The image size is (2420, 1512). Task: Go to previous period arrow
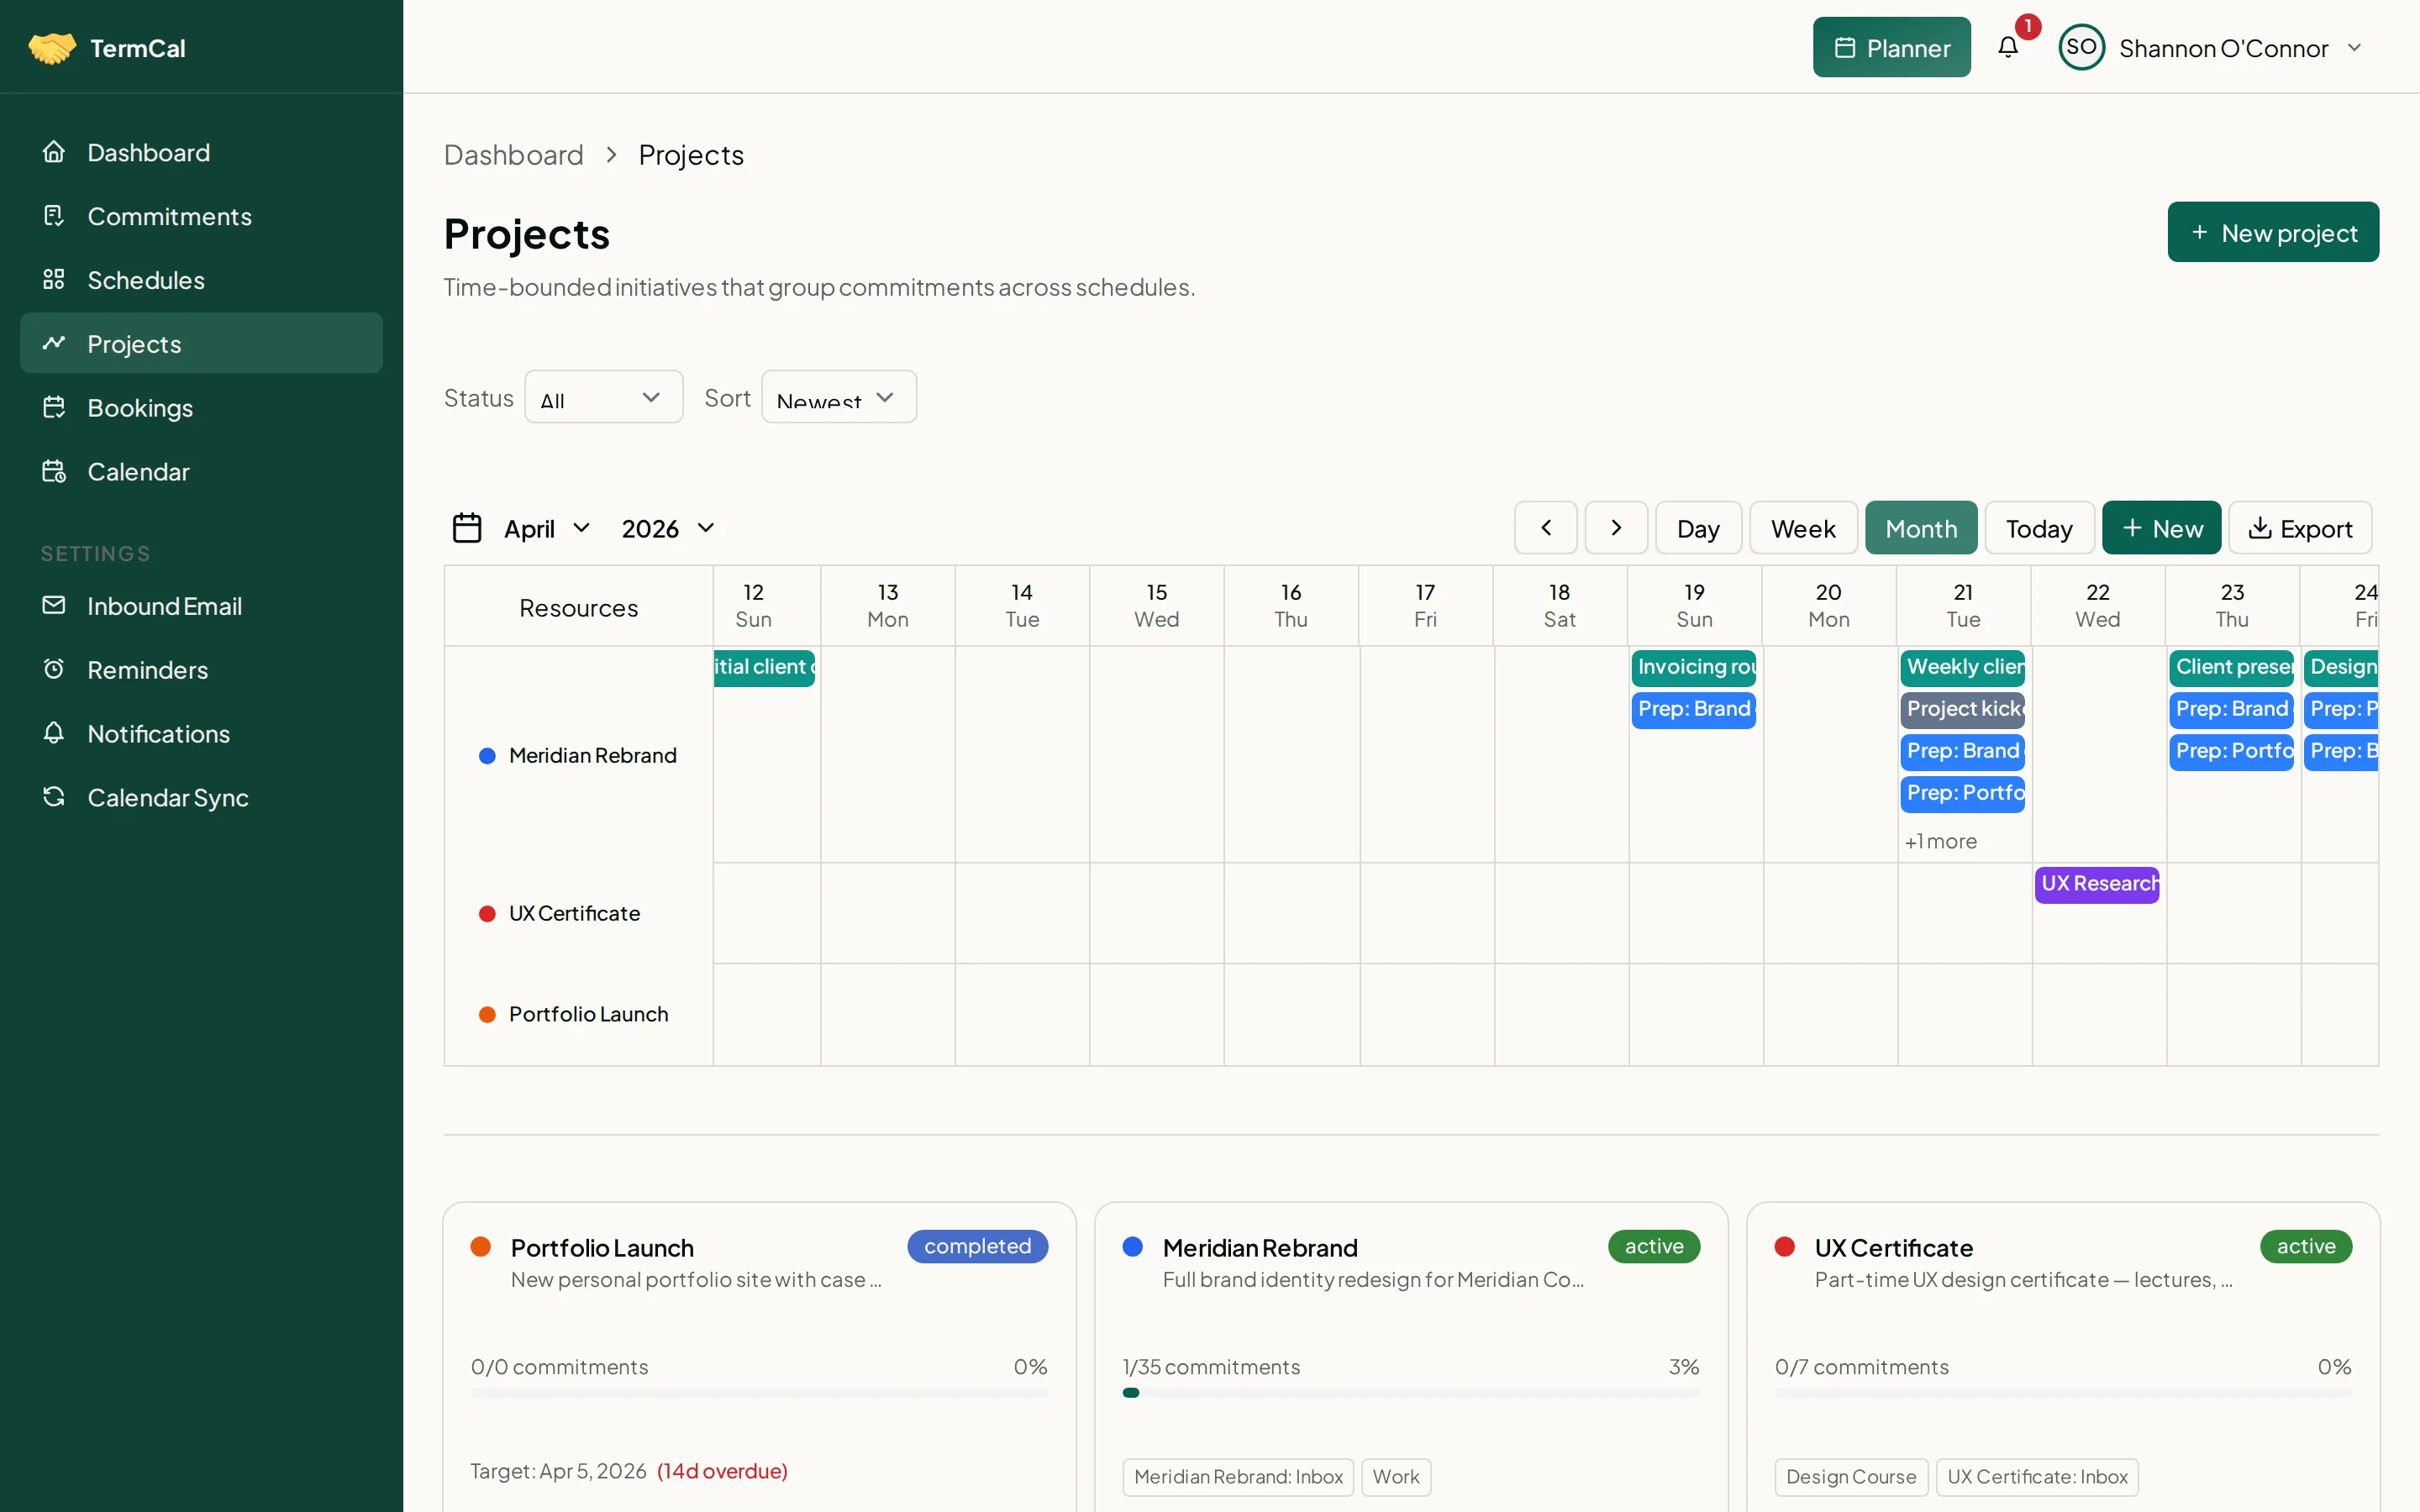pyautogui.click(x=1545, y=528)
